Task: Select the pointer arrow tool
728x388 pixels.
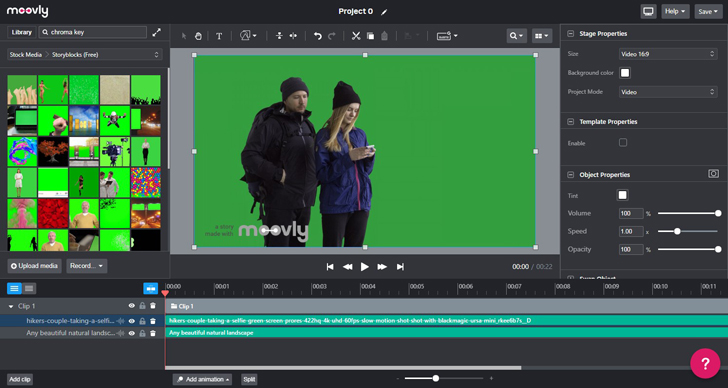Action: point(184,36)
